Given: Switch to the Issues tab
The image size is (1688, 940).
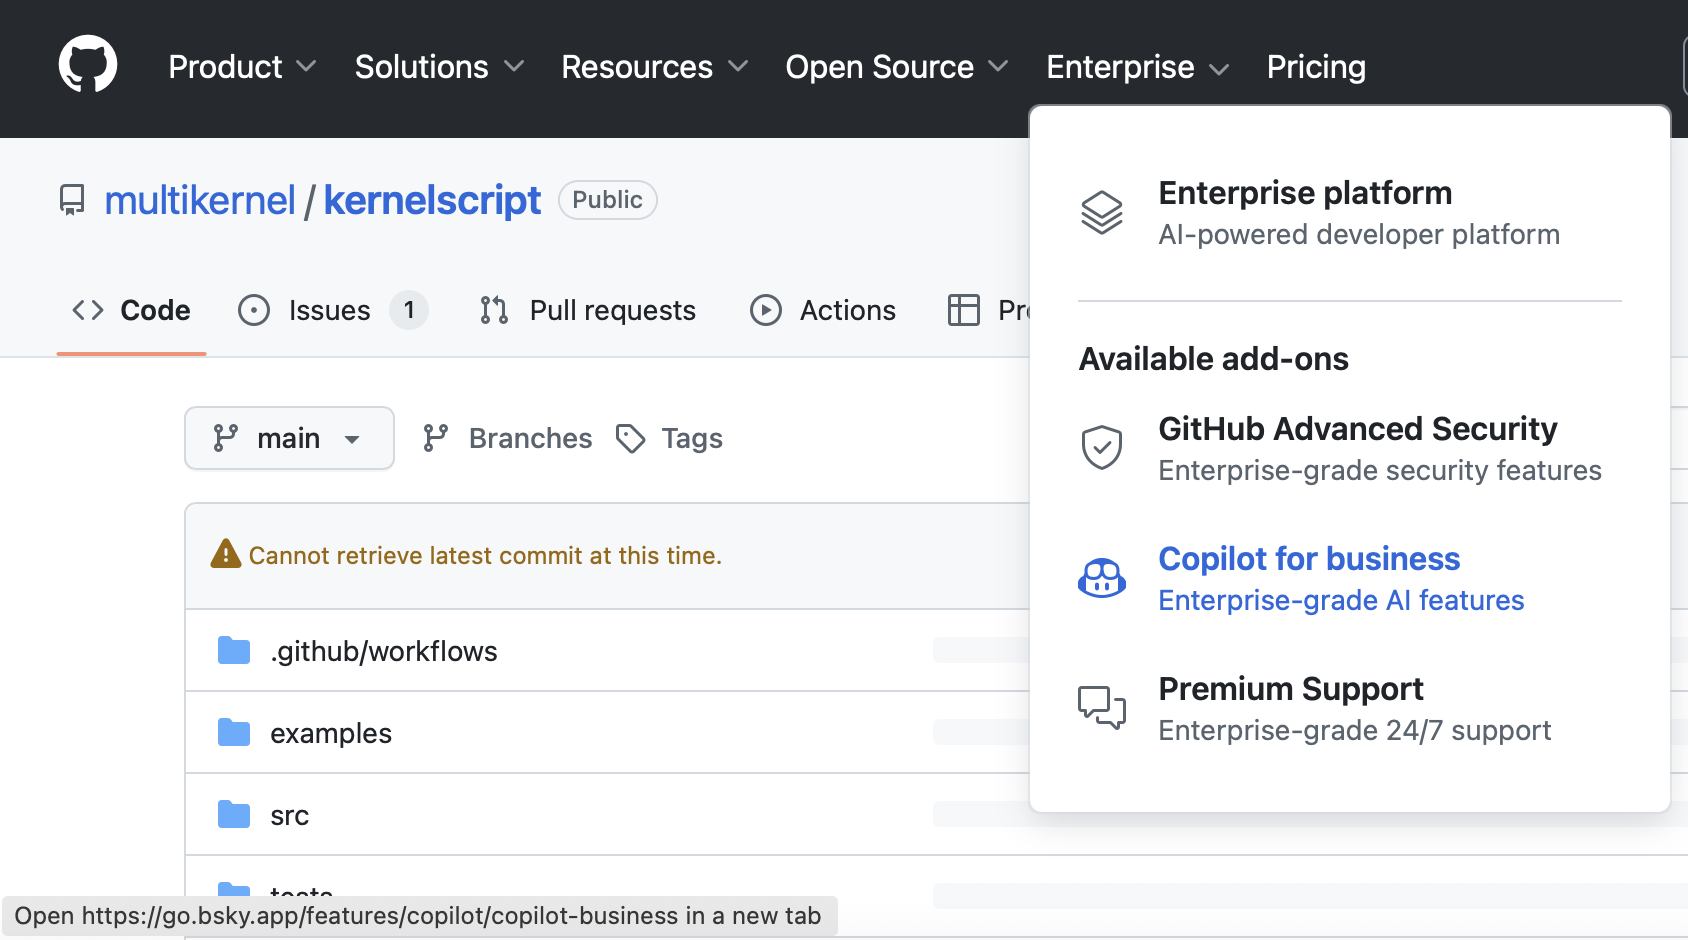Looking at the screenshot, I should click(x=329, y=310).
